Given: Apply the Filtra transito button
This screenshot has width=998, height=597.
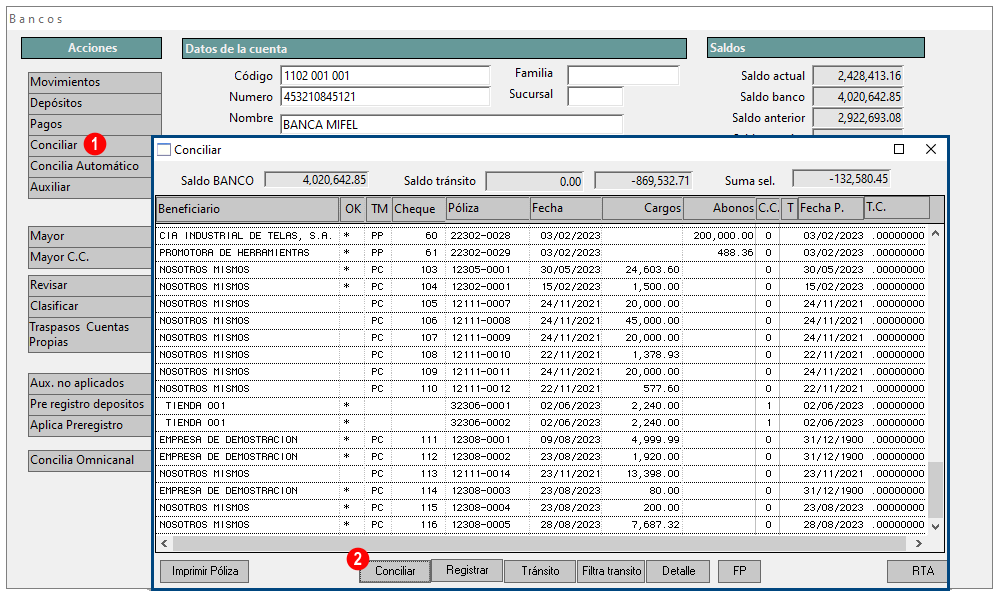Looking at the screenshot, I should (611, 571).
